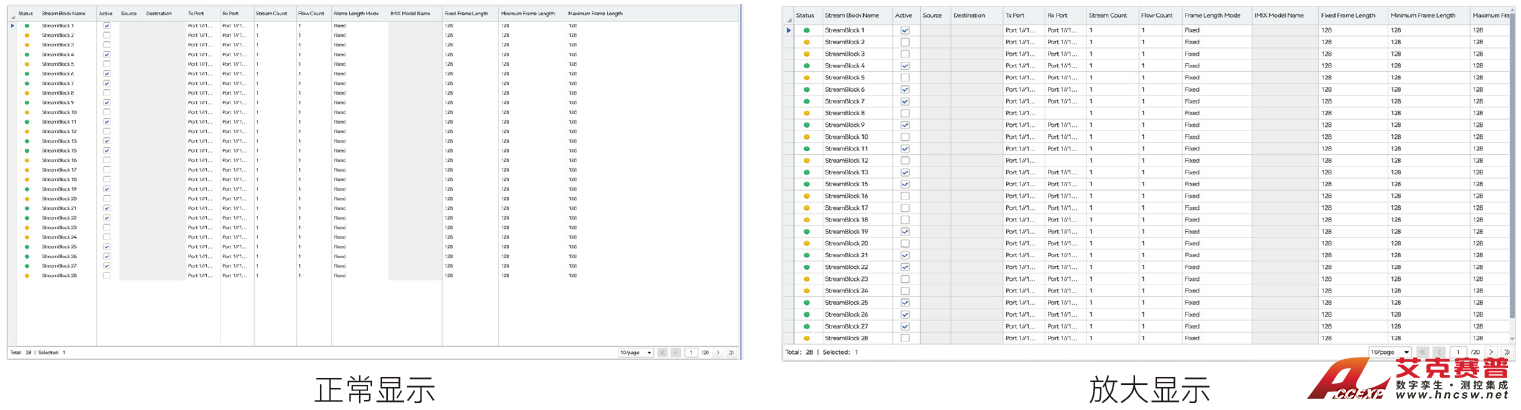The height and width of the screenshot is (410, 1521).
Task: Click vertical scrollbar of the enlarged table
Action: pos(1512,180)
